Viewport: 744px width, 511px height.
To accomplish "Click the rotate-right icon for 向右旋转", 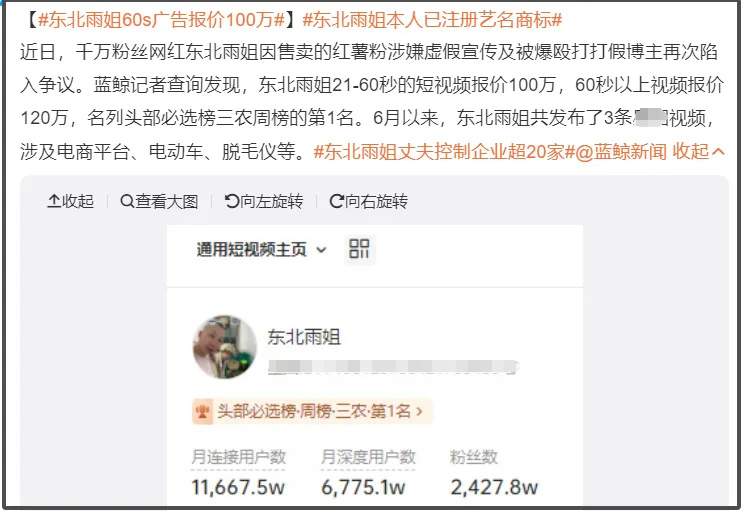I will tap(336, 201).
